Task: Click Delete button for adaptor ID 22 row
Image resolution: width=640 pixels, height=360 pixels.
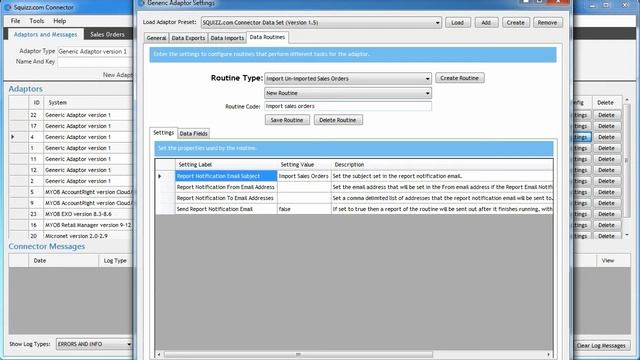Action: [606, 115]
